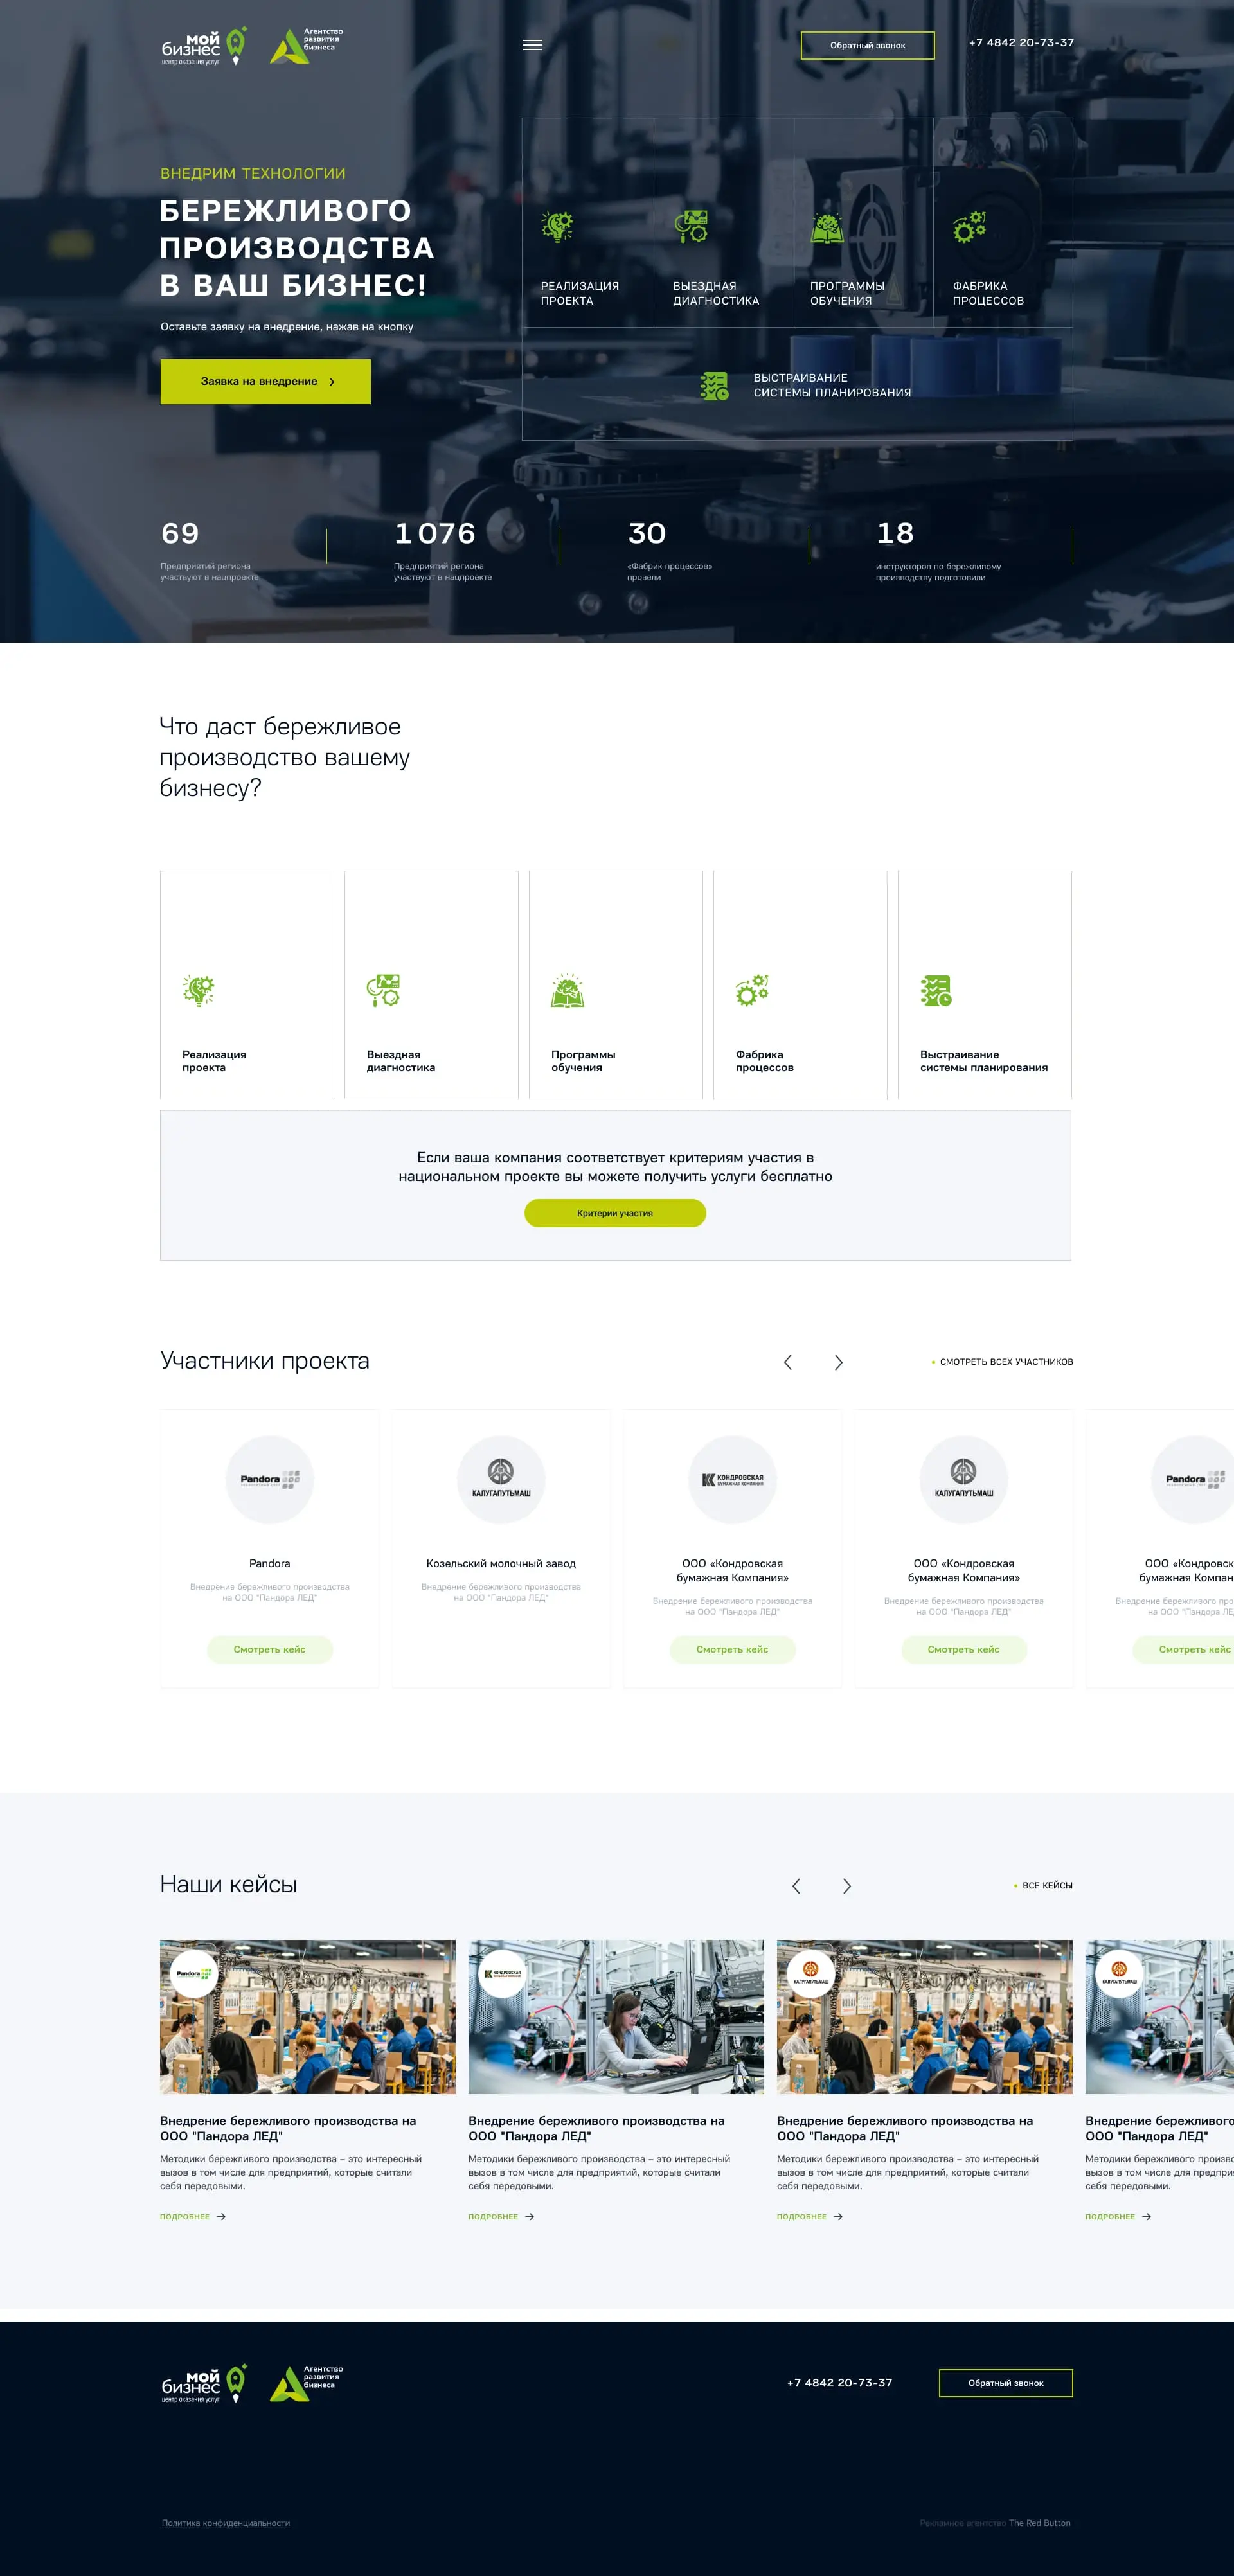Click the Программы обучения book icon in the hero
Image resolution: width=1234 pixels, height=2576 pixels.
pos(827,228)
